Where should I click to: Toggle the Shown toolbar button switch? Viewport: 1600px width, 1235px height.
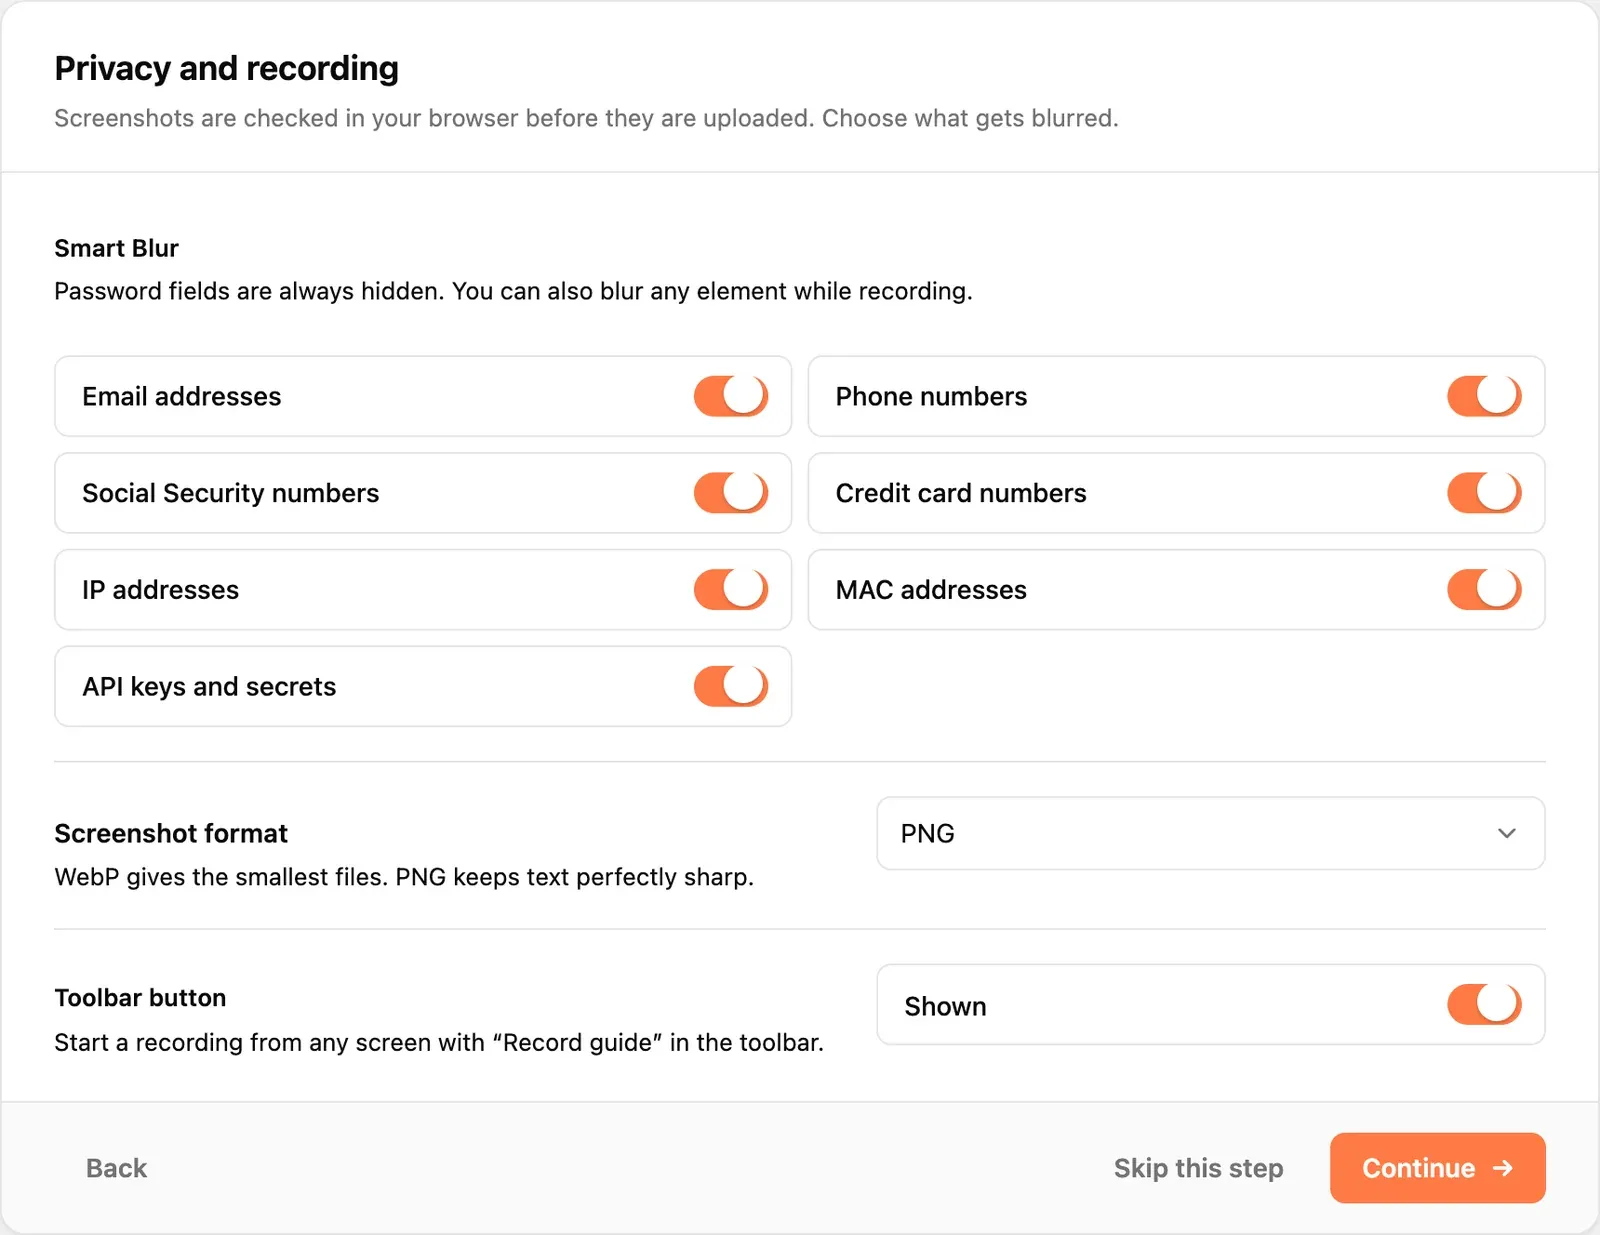[1484, 1005]
